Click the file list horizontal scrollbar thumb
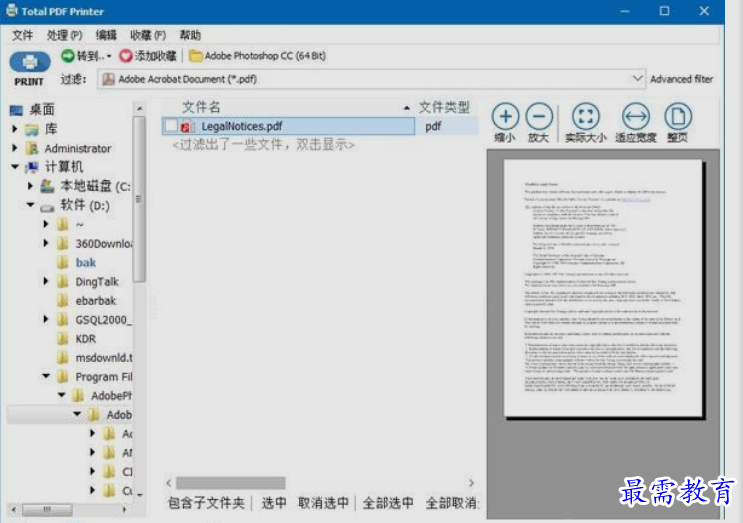This screenshot has width=743, height=523. pos(231,483)
